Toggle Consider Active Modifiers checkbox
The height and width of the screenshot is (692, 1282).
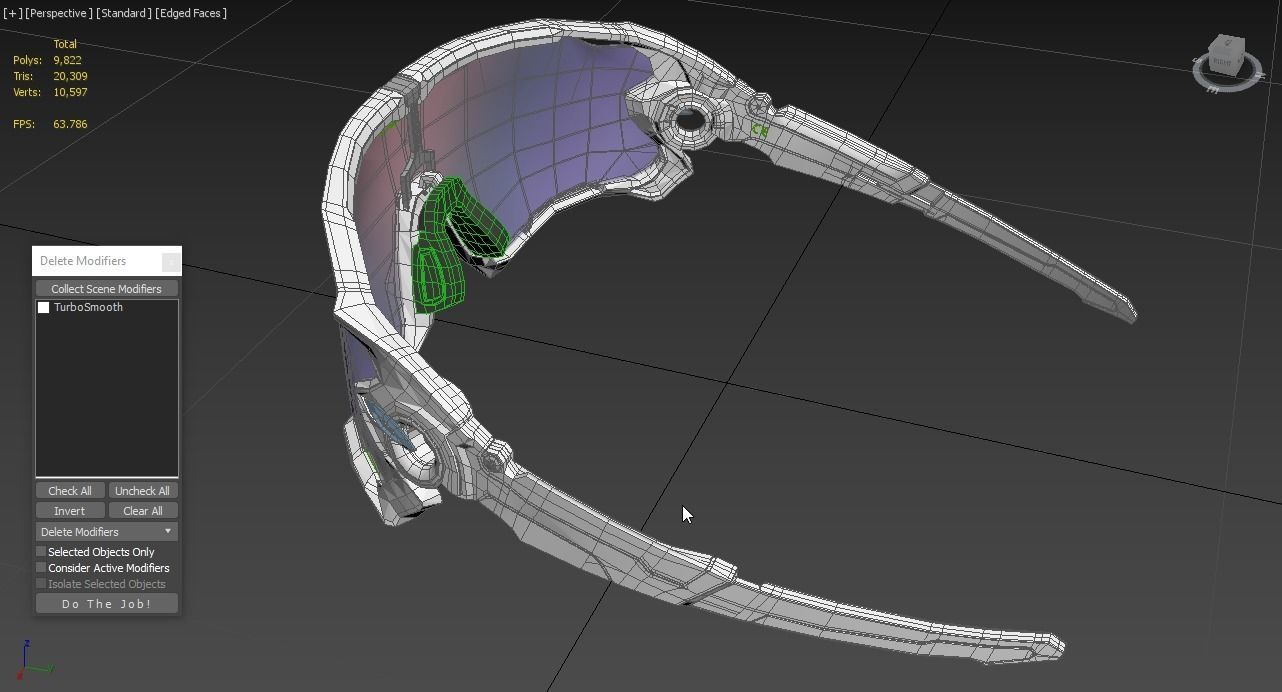pos(41,567)
